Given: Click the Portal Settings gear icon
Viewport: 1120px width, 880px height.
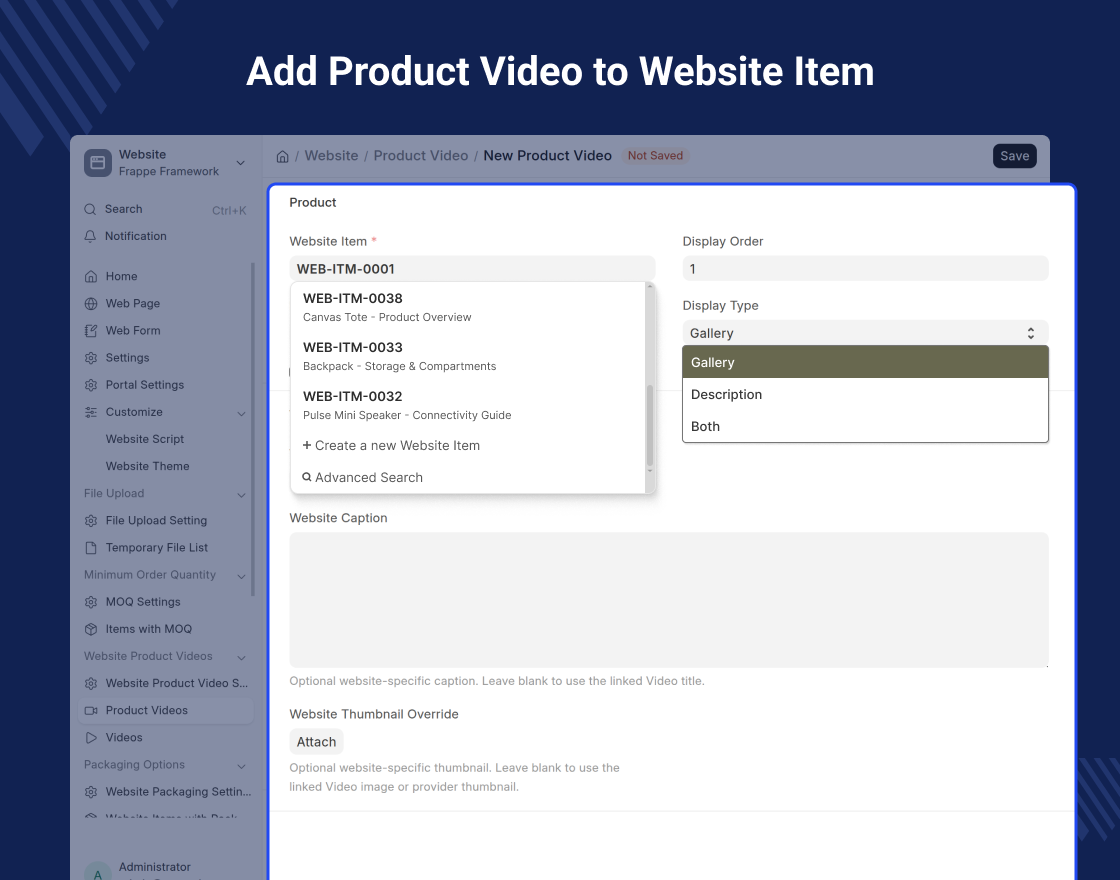Looking at the screenshot, I should (91, 385).
